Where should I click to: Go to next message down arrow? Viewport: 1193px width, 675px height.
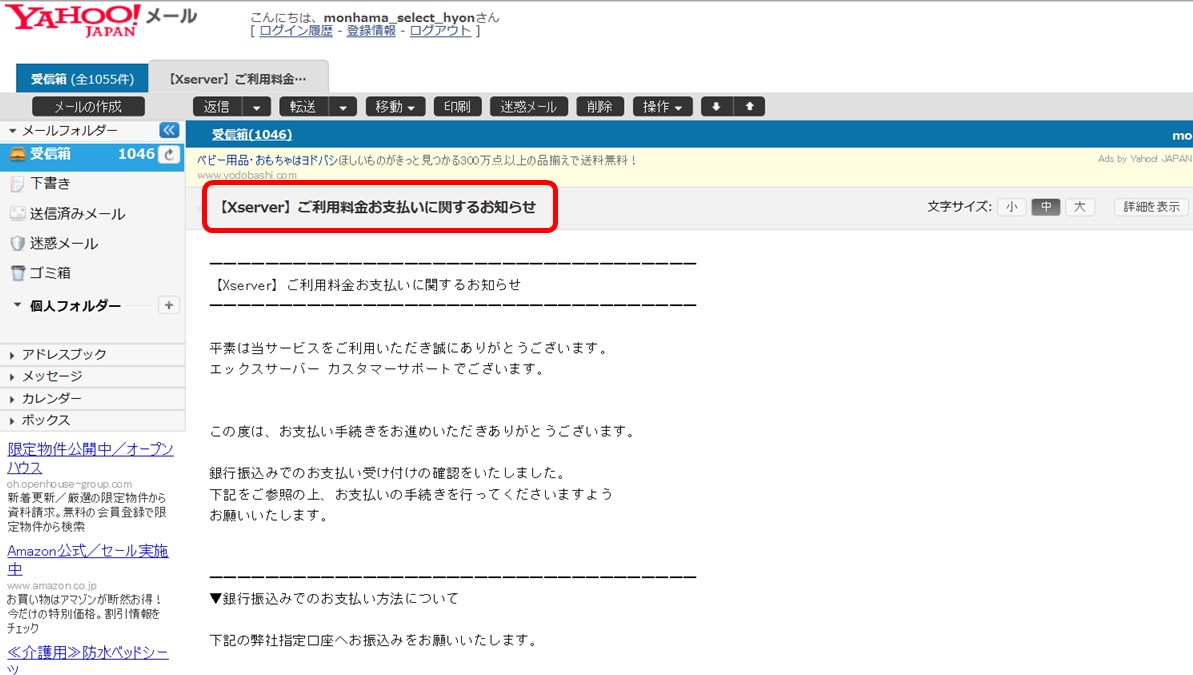(716, 107)
